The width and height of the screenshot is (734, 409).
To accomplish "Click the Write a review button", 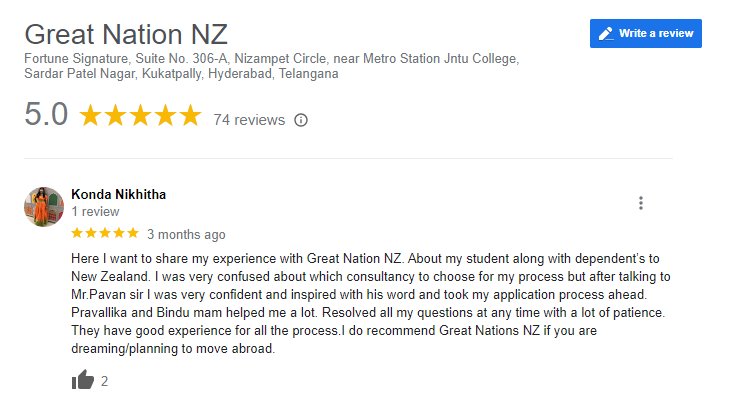I will 646,33.
